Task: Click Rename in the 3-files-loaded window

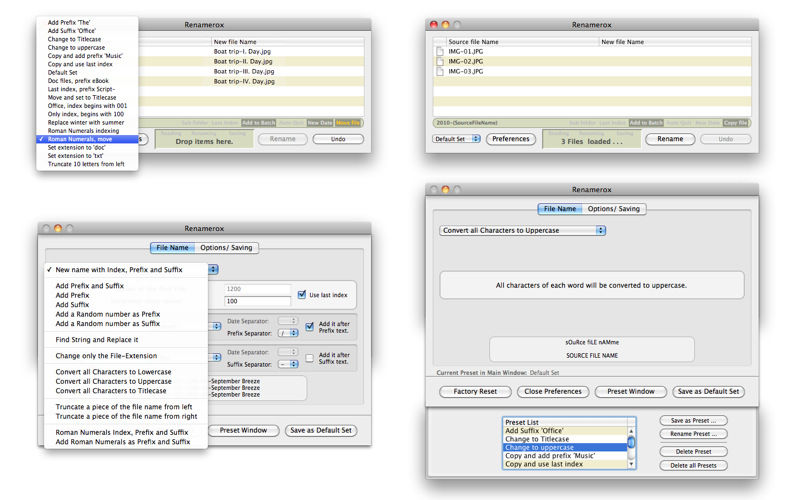Action: [x=670, y=139]
